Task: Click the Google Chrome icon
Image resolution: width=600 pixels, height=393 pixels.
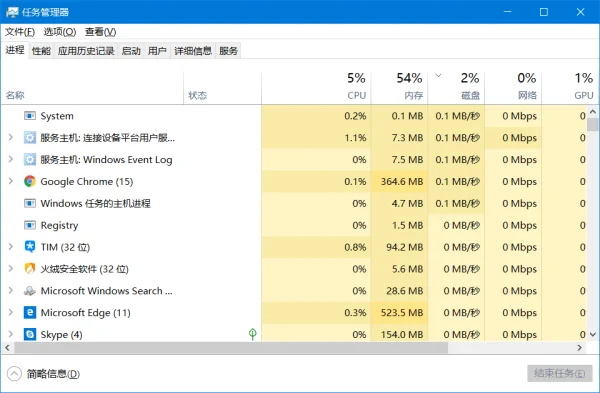Action: pos(30,181)
